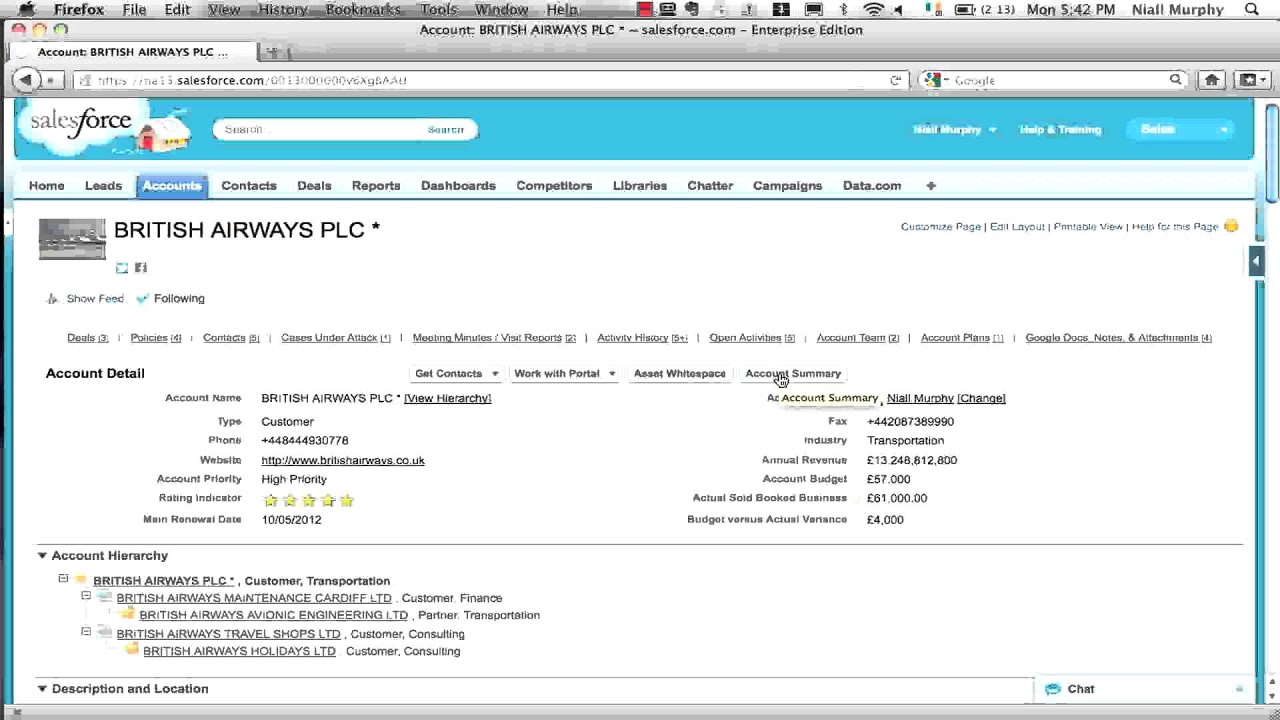
Task: Click the Facebook icon under account title
Action: coord(141,267)
